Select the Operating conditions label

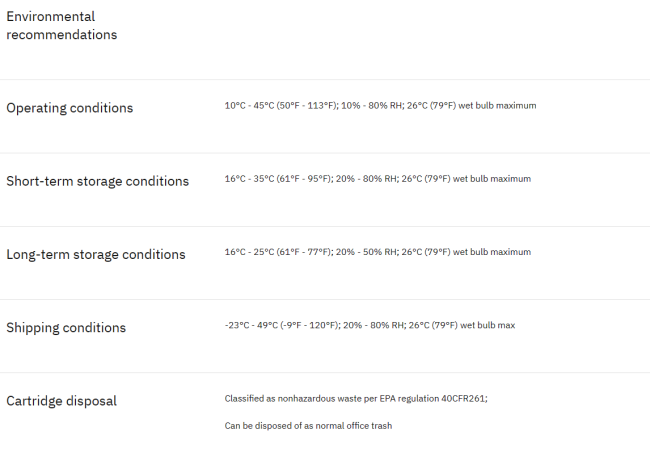(70, 108)
